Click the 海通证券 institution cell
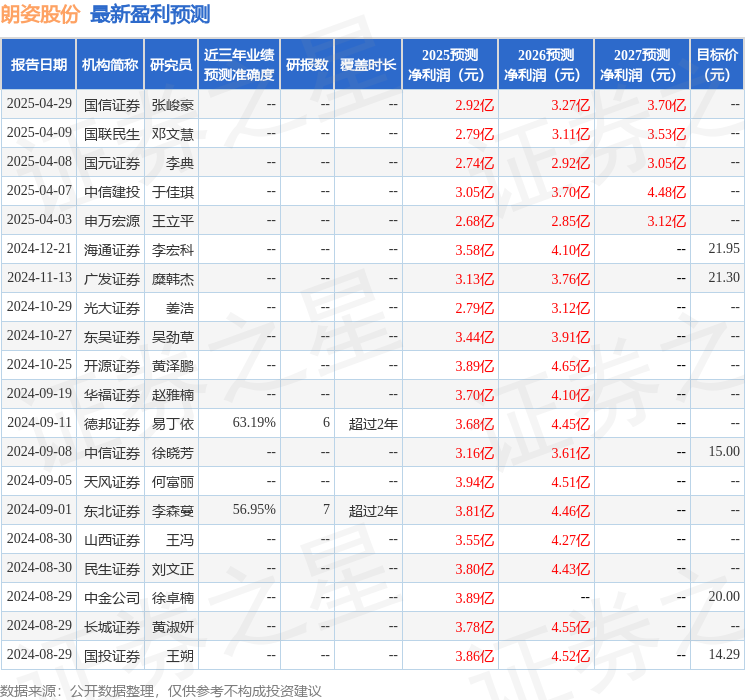This screenshot has width=745, height=700. [112, 250]
